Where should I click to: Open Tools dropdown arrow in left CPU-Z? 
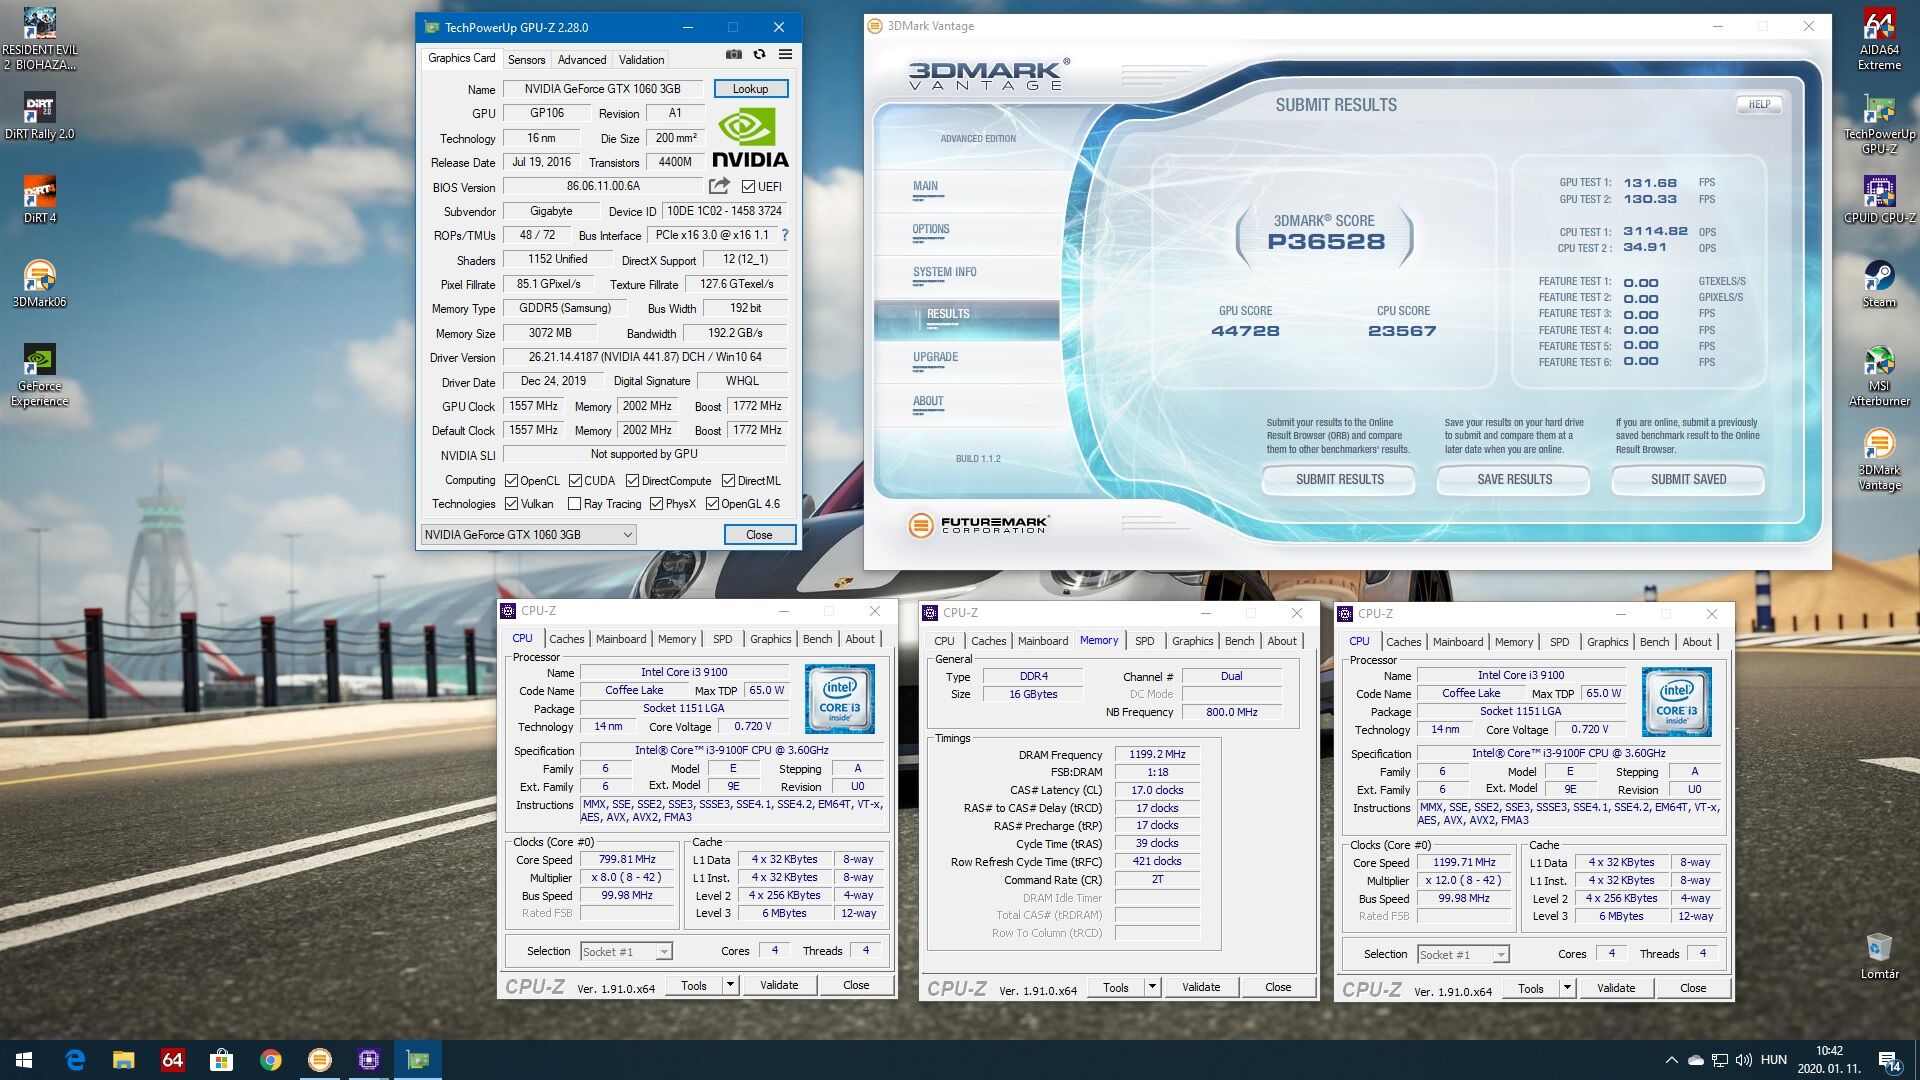click(x=731, y=985)
